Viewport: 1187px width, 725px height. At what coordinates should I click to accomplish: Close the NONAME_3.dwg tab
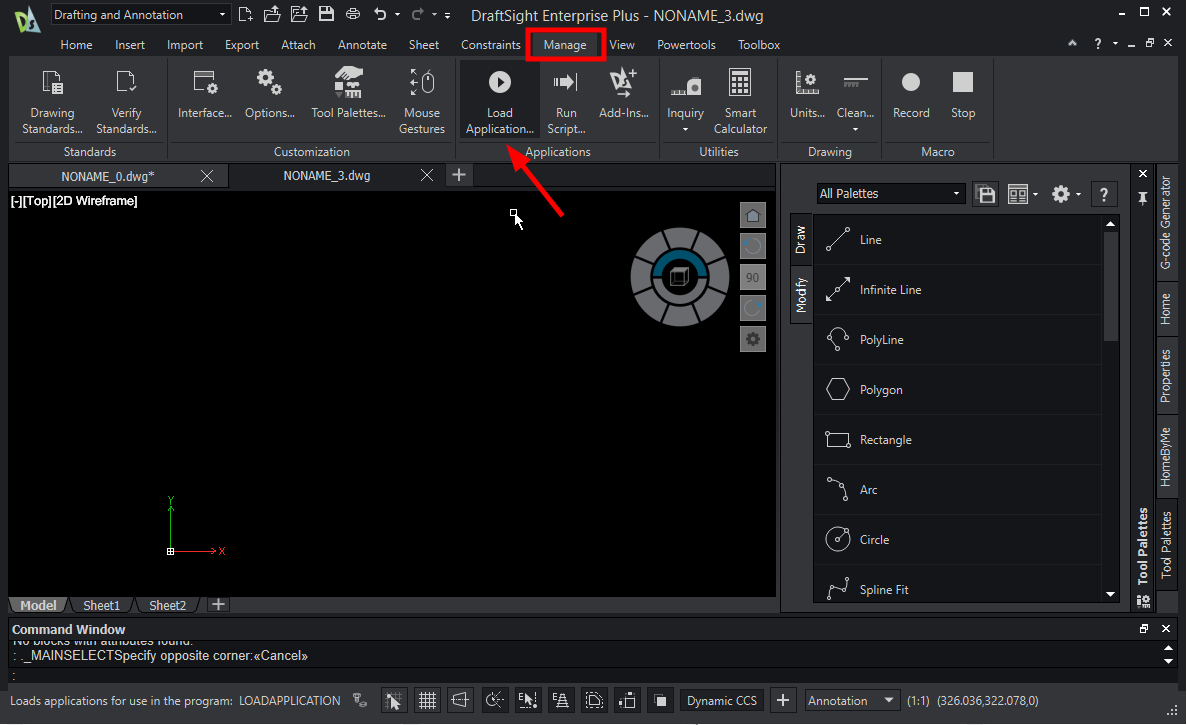click(x=427, y=176)
